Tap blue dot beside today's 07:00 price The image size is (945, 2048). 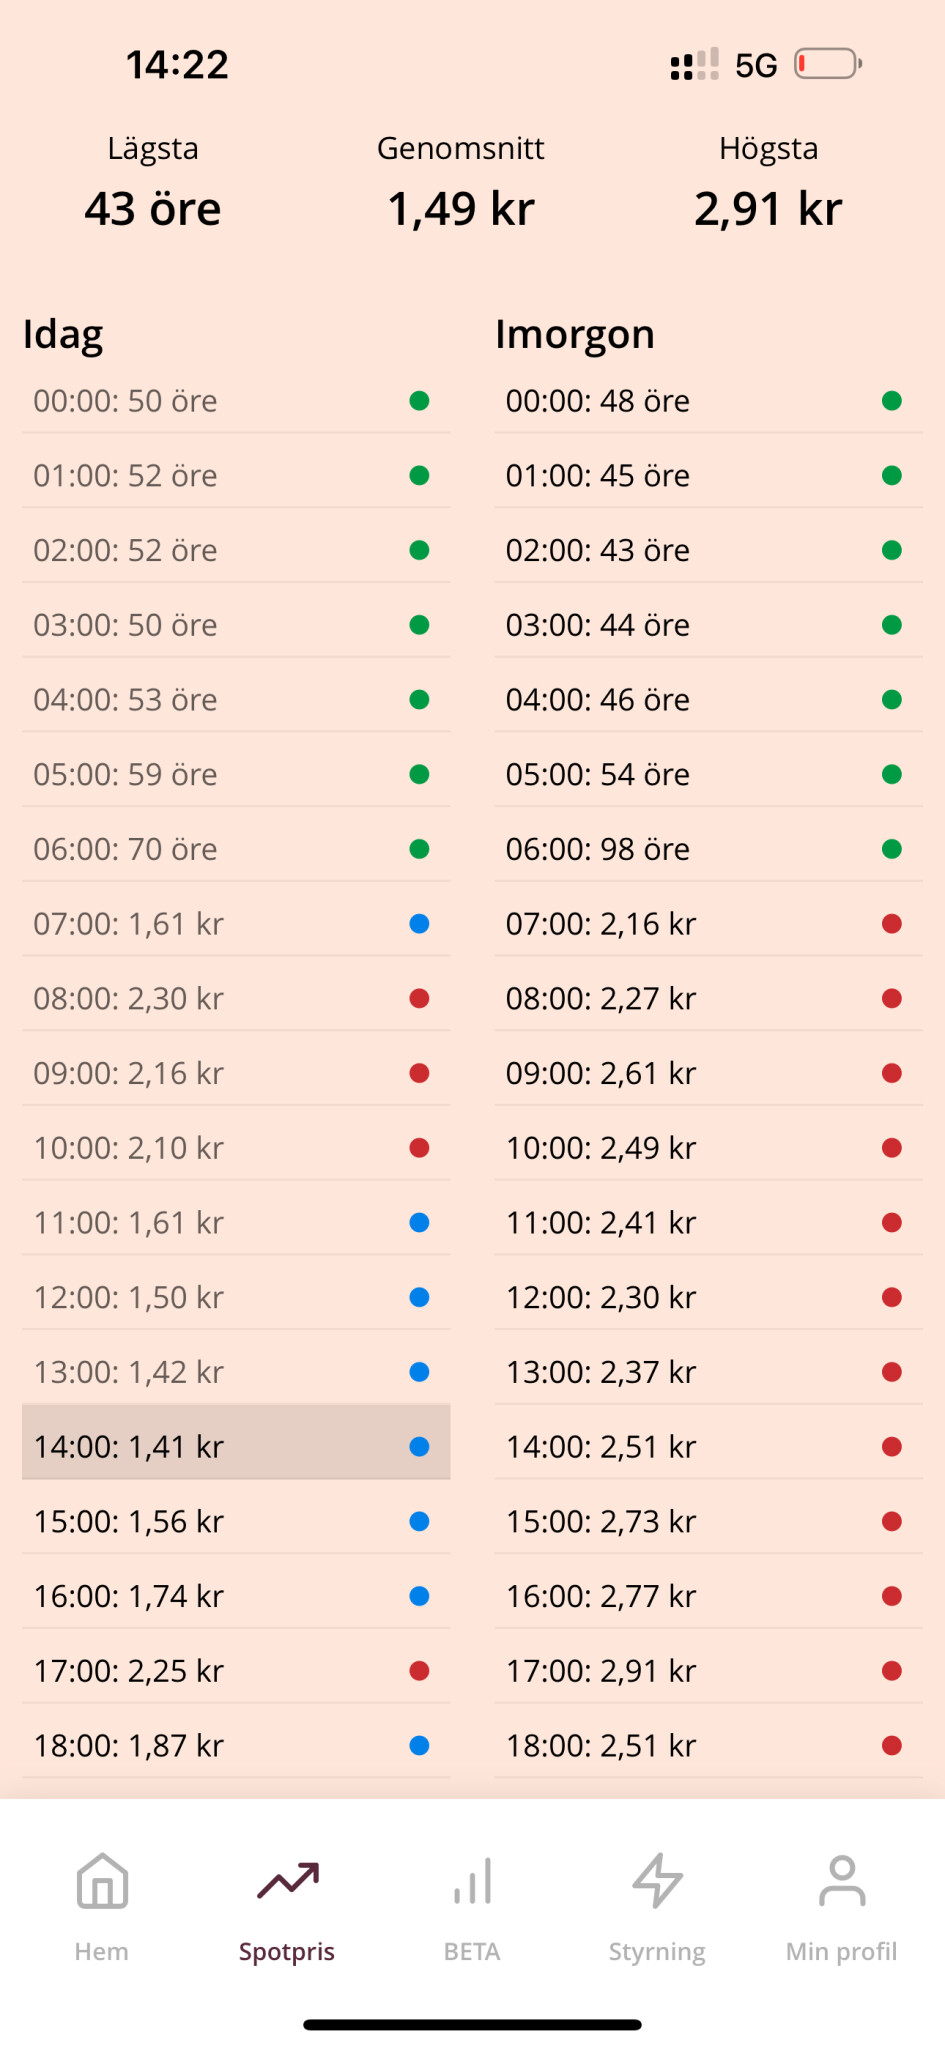click(420, 924)
